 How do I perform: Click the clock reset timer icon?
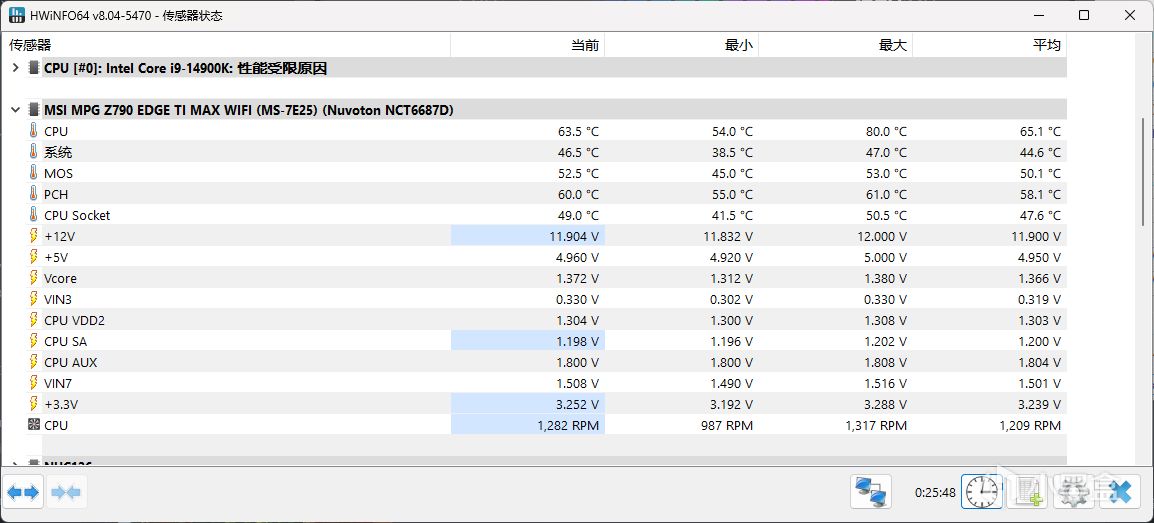point(982,492)
